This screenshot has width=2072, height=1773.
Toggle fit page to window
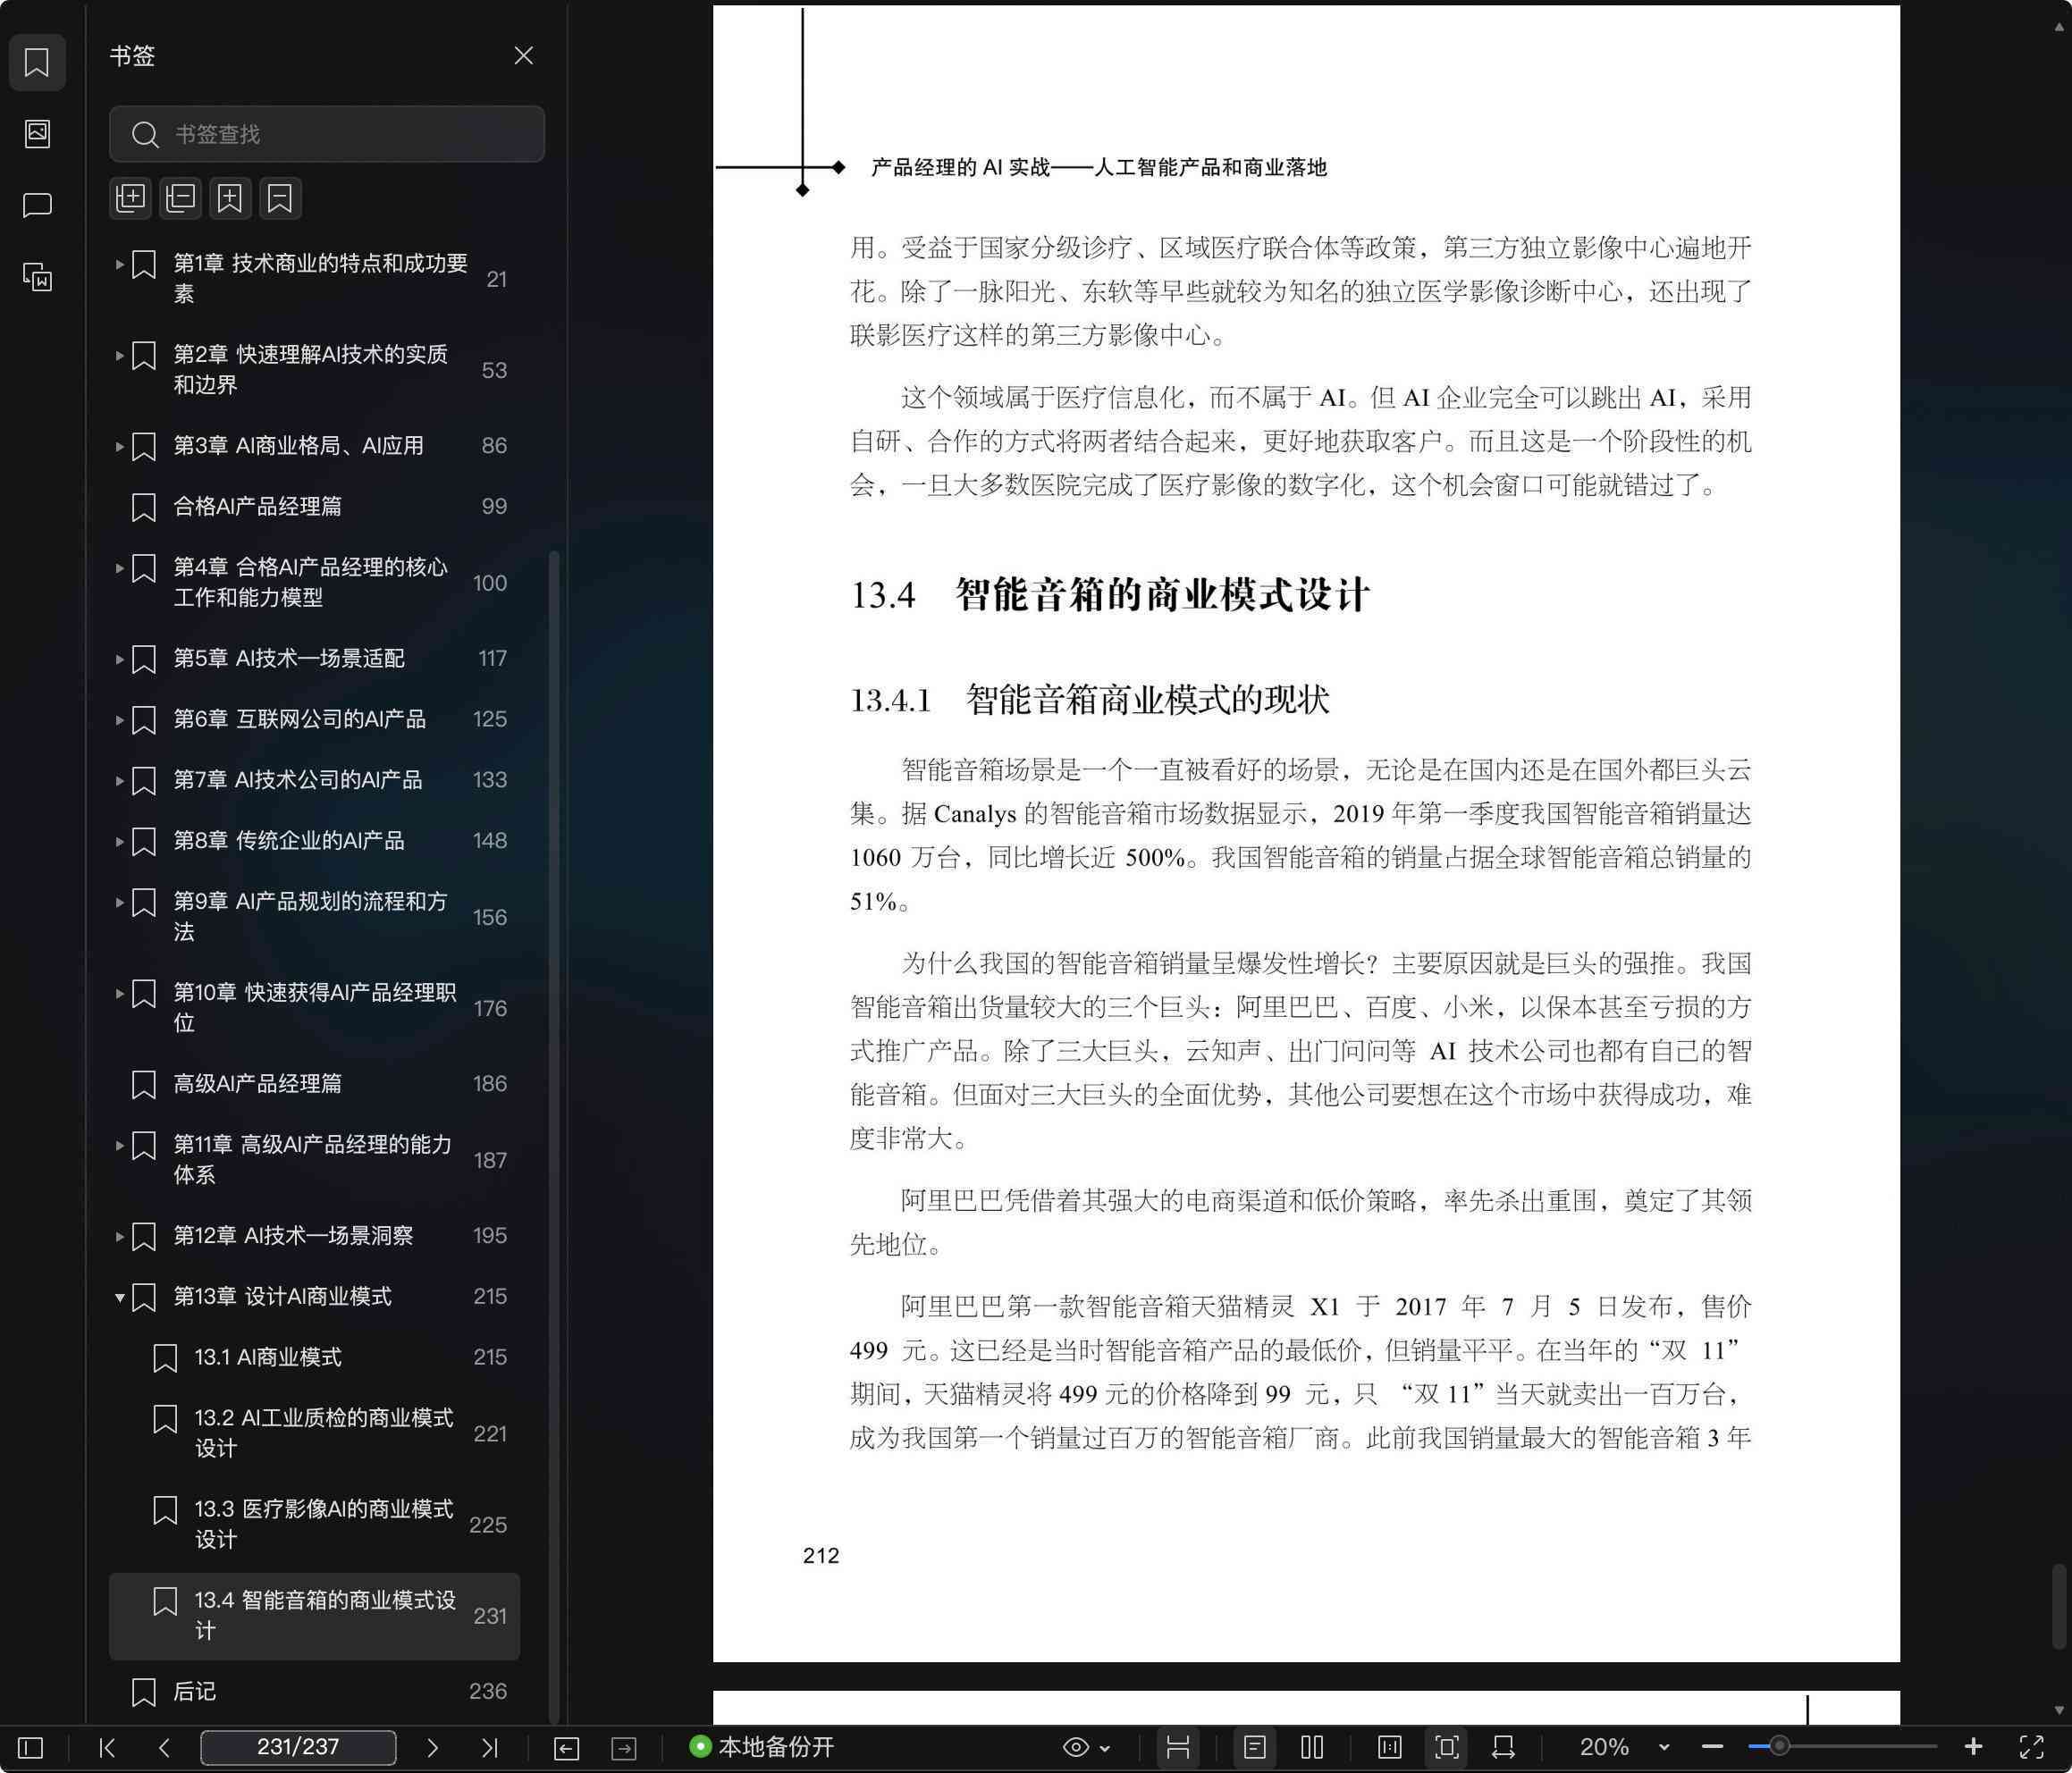(x=1446, y=1747)
